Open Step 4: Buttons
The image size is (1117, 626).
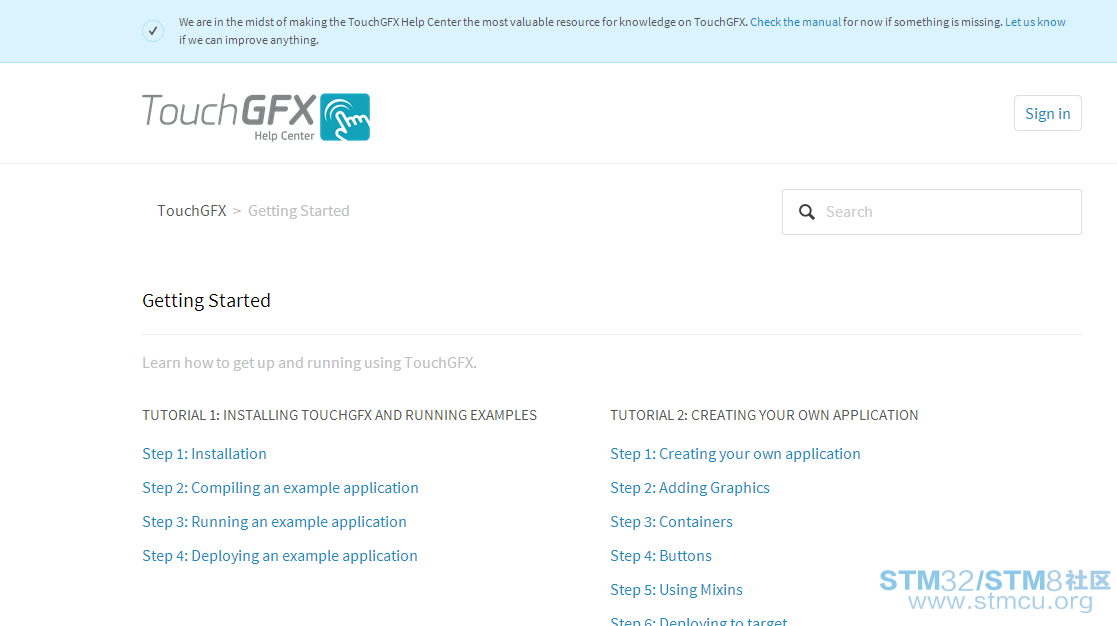coord(660,556)
